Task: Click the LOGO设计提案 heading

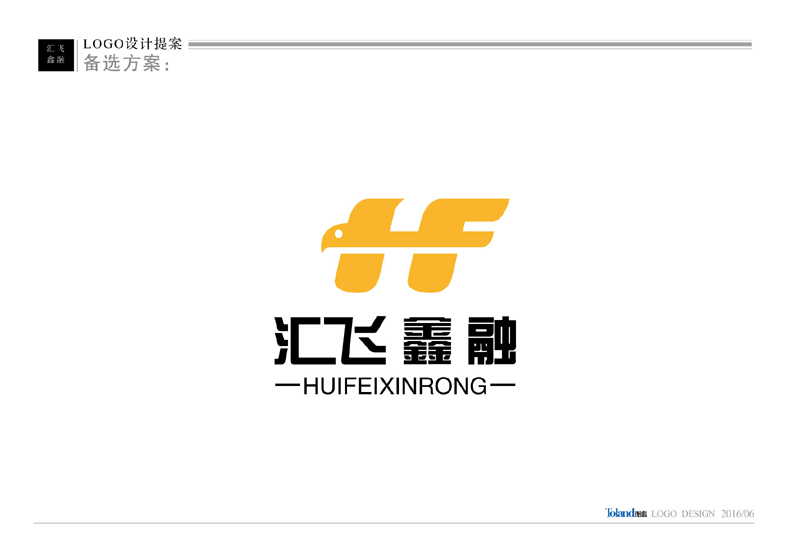Action: click(132, 45)
